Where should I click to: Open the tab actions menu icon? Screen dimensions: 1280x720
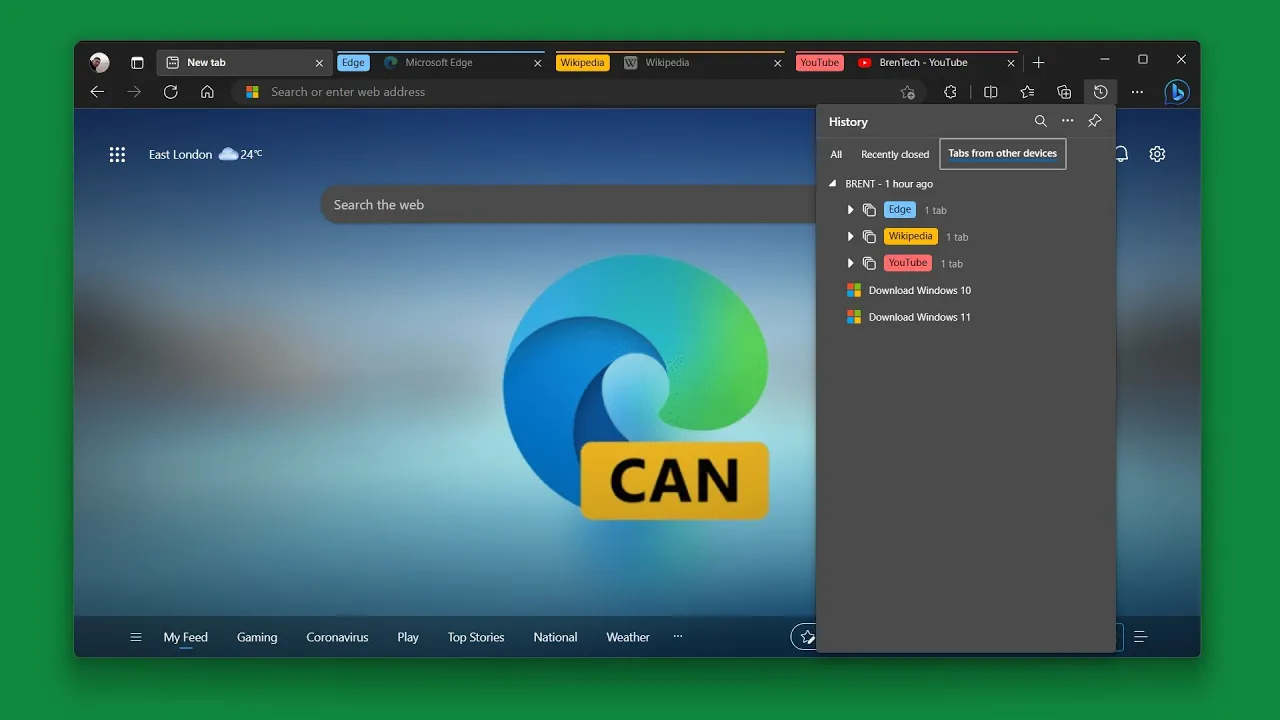coord(137,62)
